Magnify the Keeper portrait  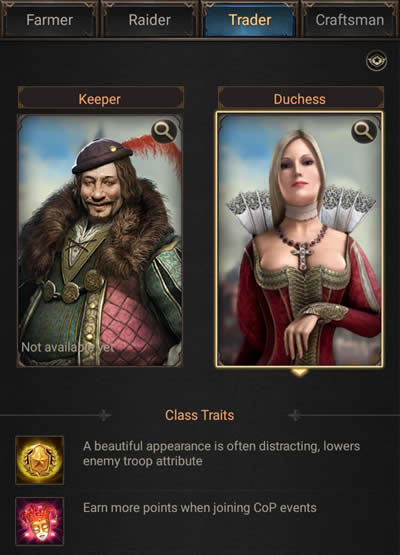click(164, 131)
